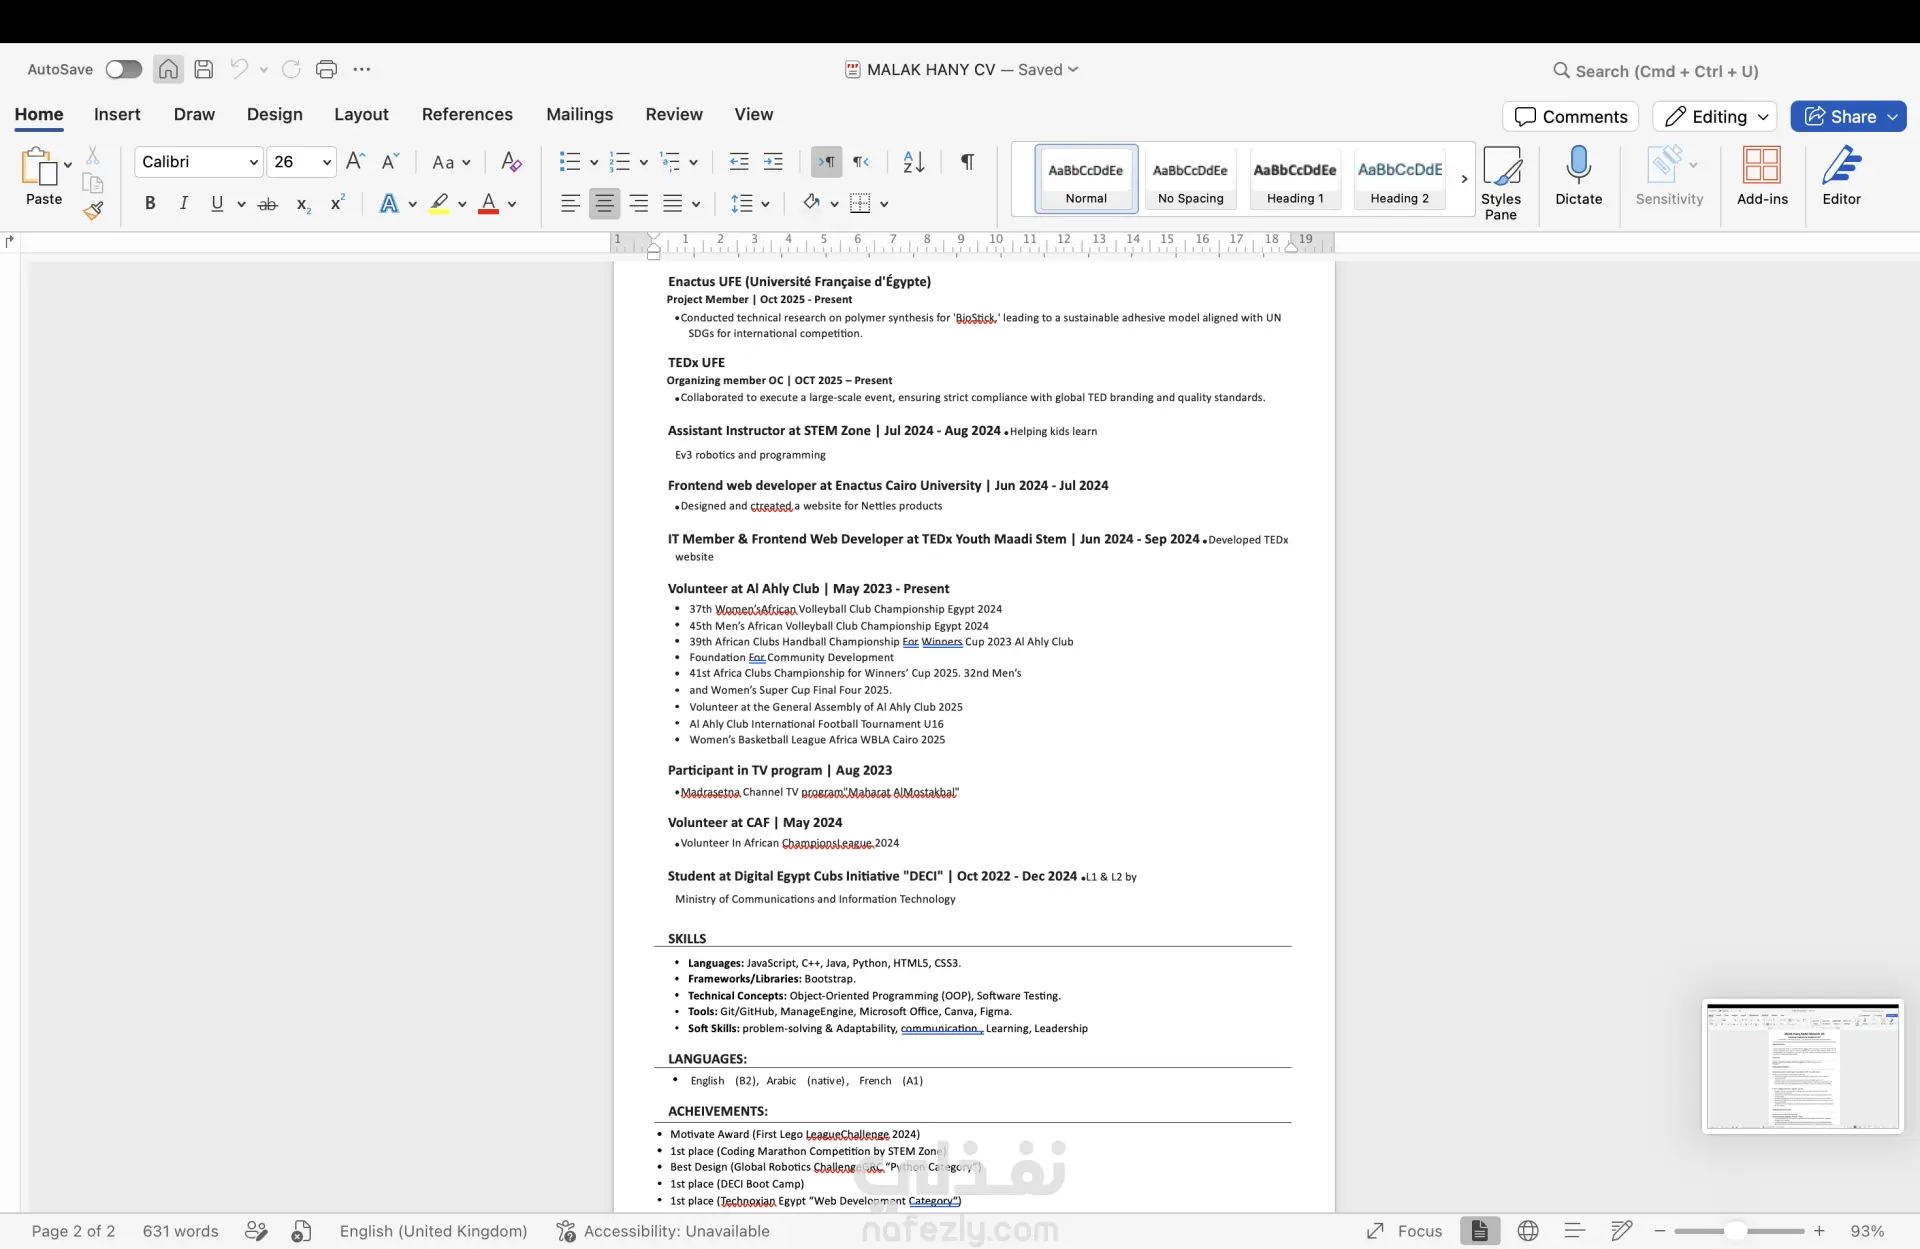Viewport: 1920px width, 1249px height.
Task: Justify the text
Action: click(673, 203)
